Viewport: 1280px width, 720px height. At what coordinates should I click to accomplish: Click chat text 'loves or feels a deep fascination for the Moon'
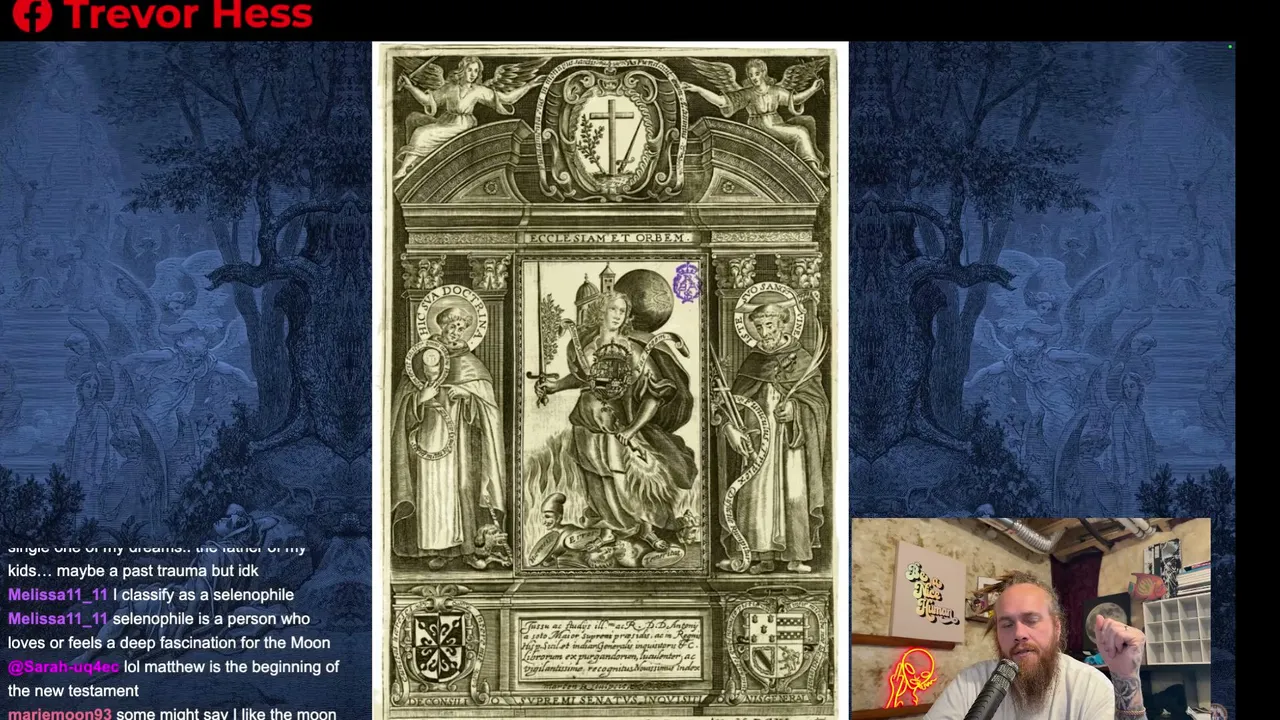[169, 643]
